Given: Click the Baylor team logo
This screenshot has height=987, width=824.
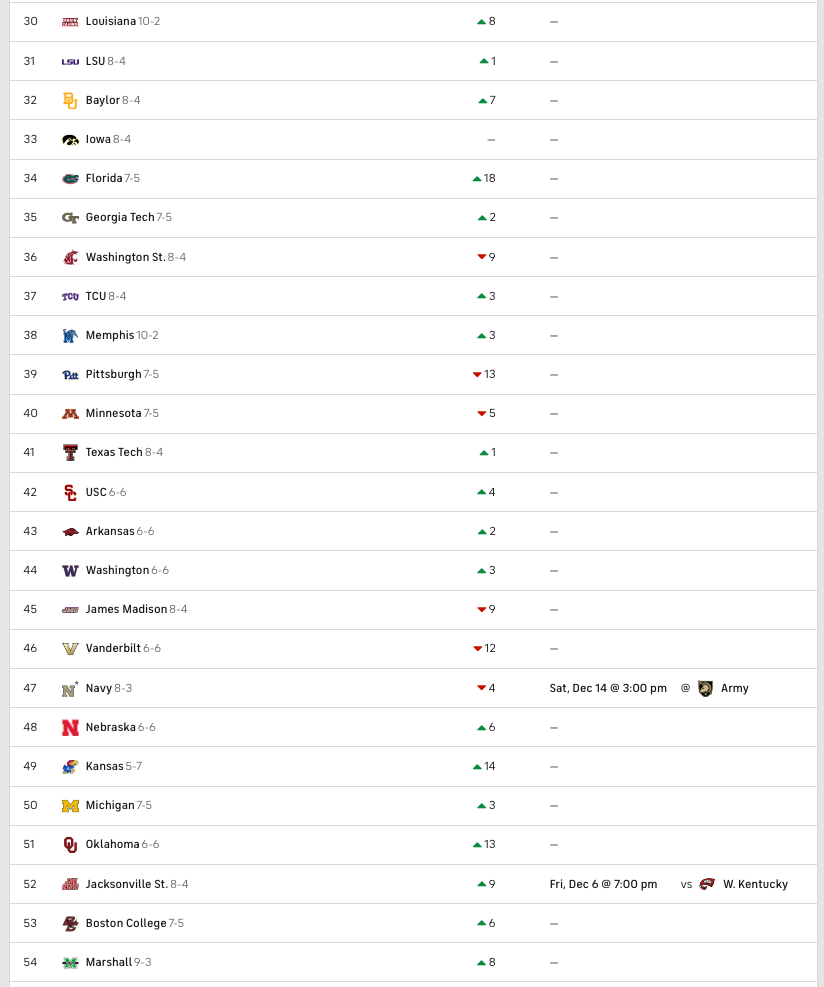Looking at the screenshot, I should [70, 100].
